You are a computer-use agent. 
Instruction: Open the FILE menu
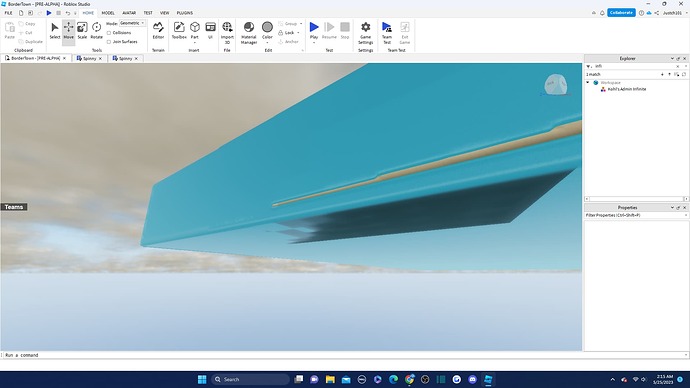(x=8, y=13)
